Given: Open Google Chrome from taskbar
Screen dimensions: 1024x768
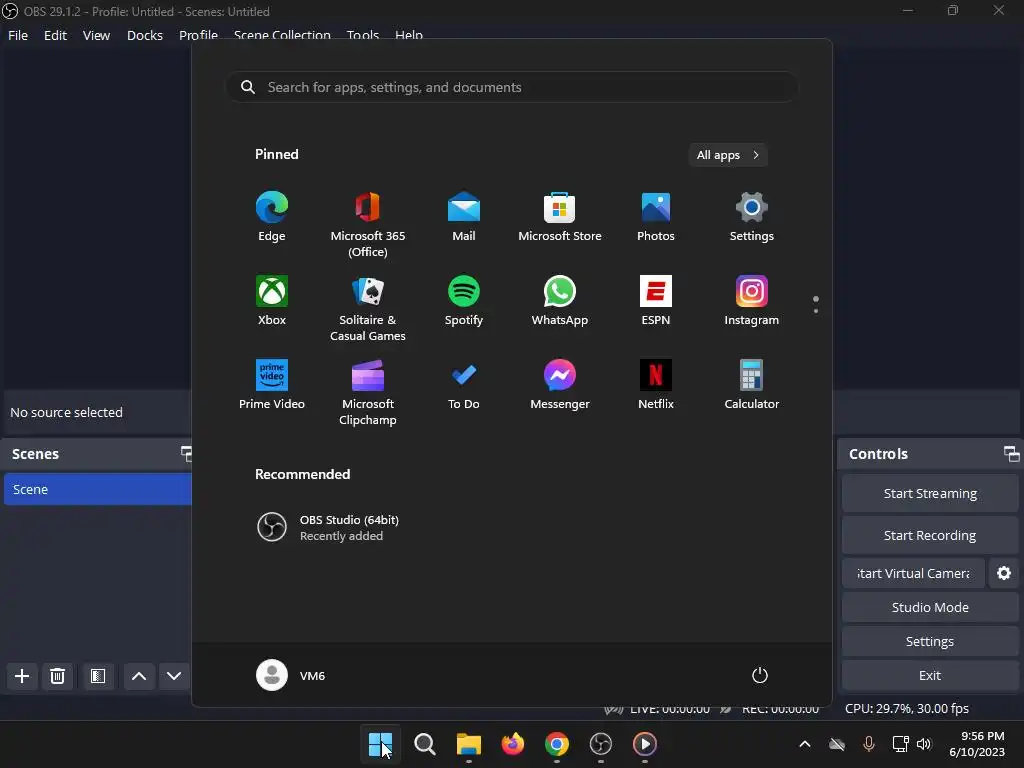Looking at the screenshot, I should [556, 744].
